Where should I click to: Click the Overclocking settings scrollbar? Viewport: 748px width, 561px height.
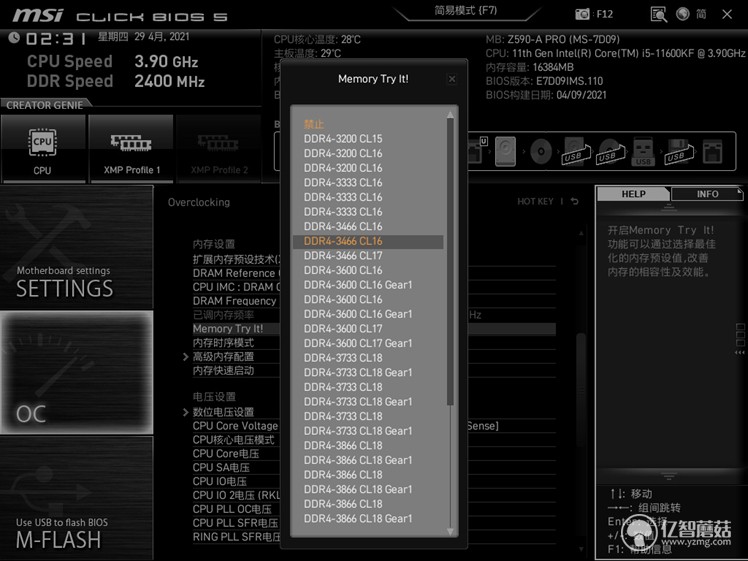[581, 391]
